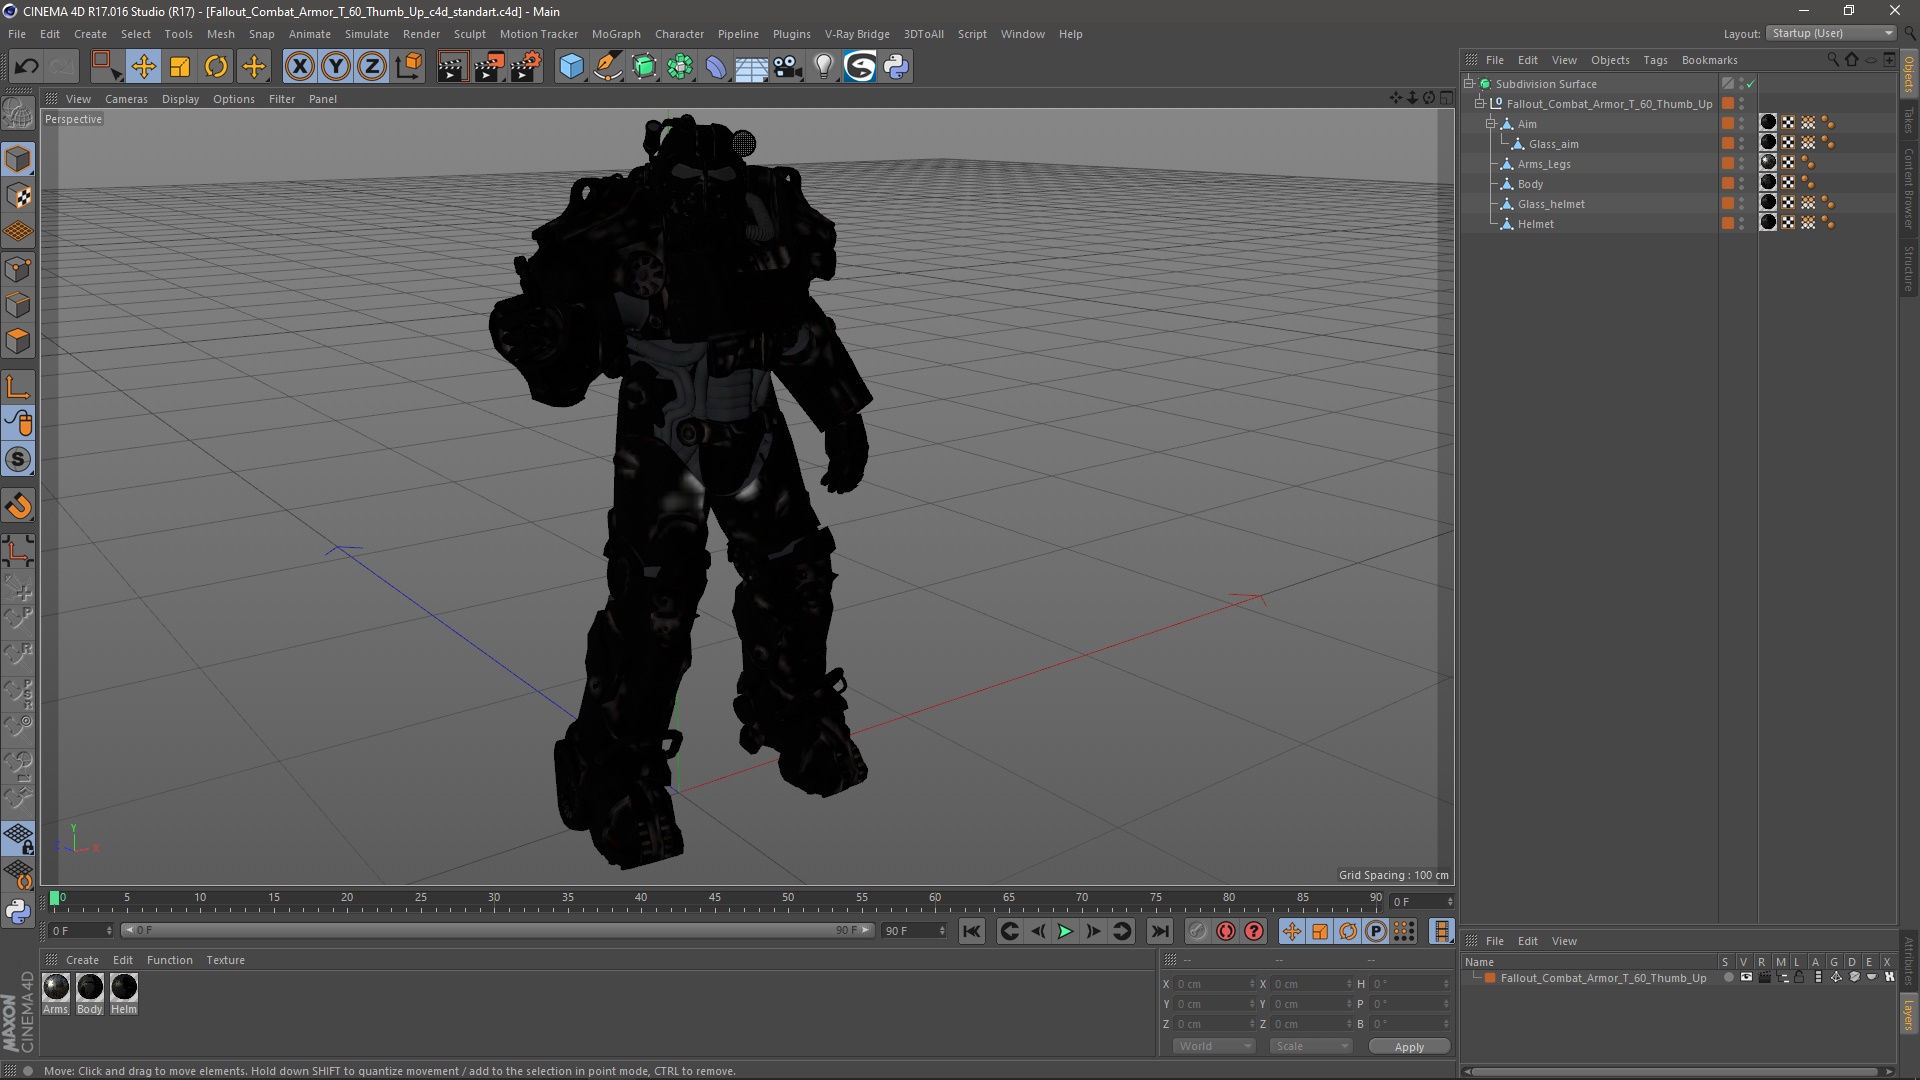Click the Apply button
Image resolution: width=1920 pixels, height=1080 pixels.
pos(1408,1047)
